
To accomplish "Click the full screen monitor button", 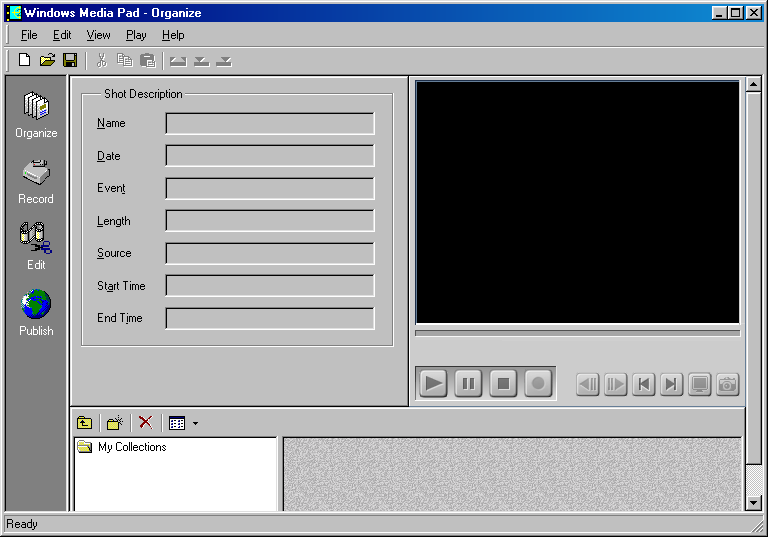I will 699,385.
